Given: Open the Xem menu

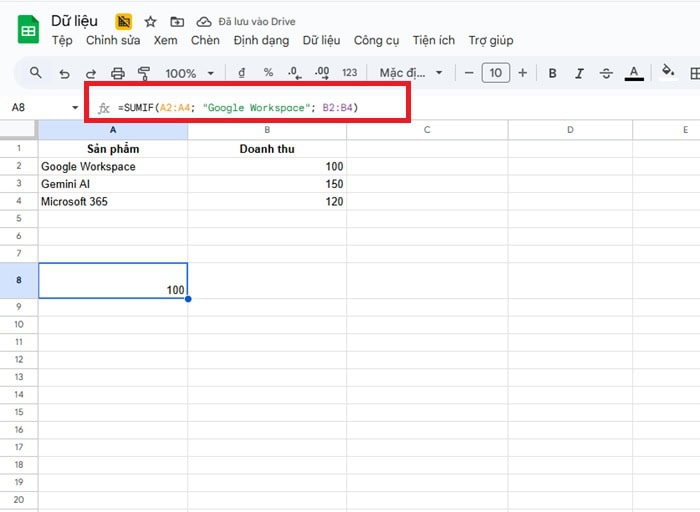Looking at the screenshot, I should pos(166,40).
